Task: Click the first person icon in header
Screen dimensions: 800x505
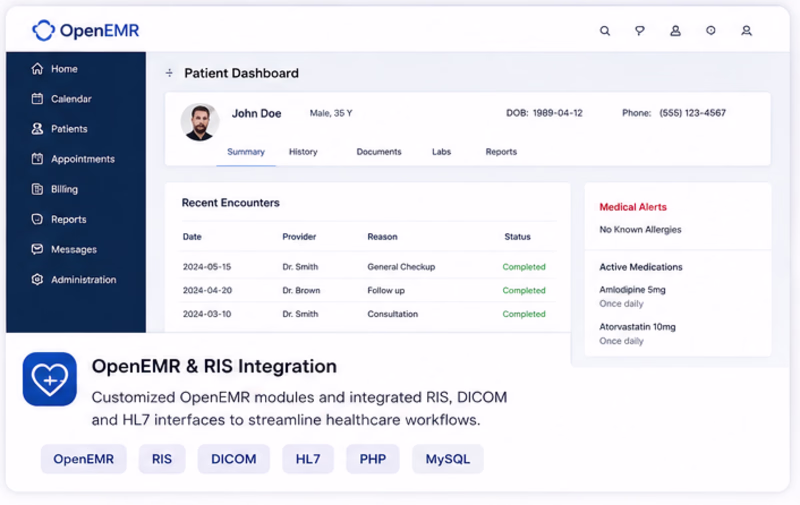Action: [675, 31]
